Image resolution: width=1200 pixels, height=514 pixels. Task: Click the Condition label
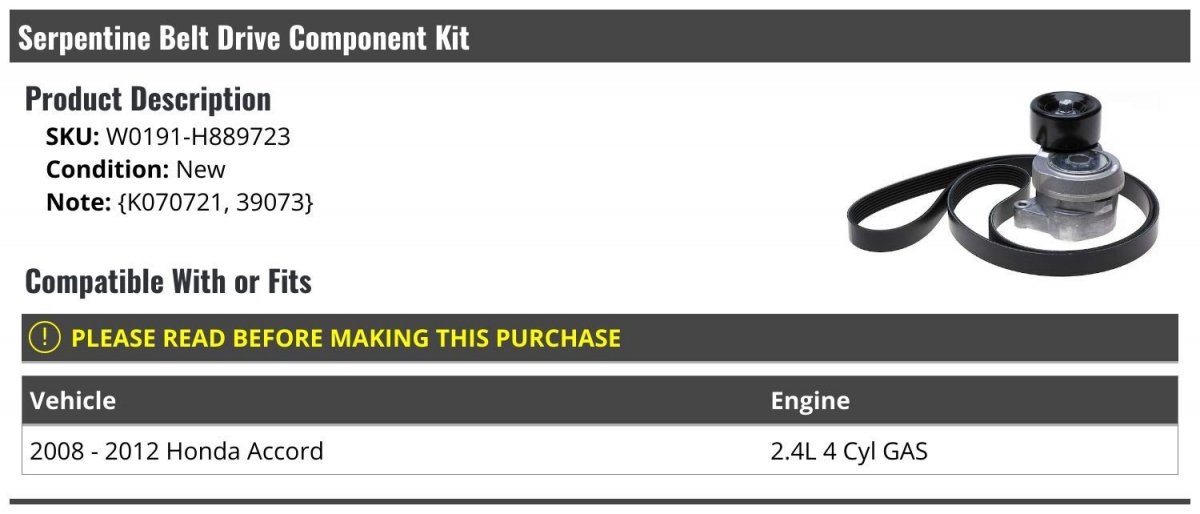108,169
